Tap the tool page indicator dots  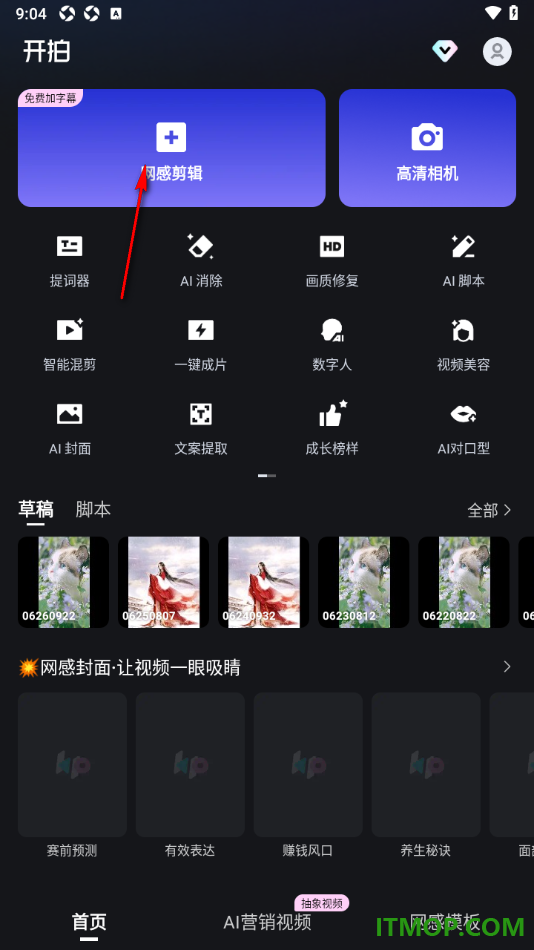[267, 476]
